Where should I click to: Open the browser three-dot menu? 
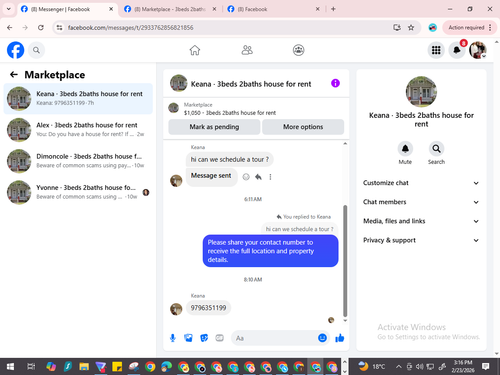(x=490, y=27)
